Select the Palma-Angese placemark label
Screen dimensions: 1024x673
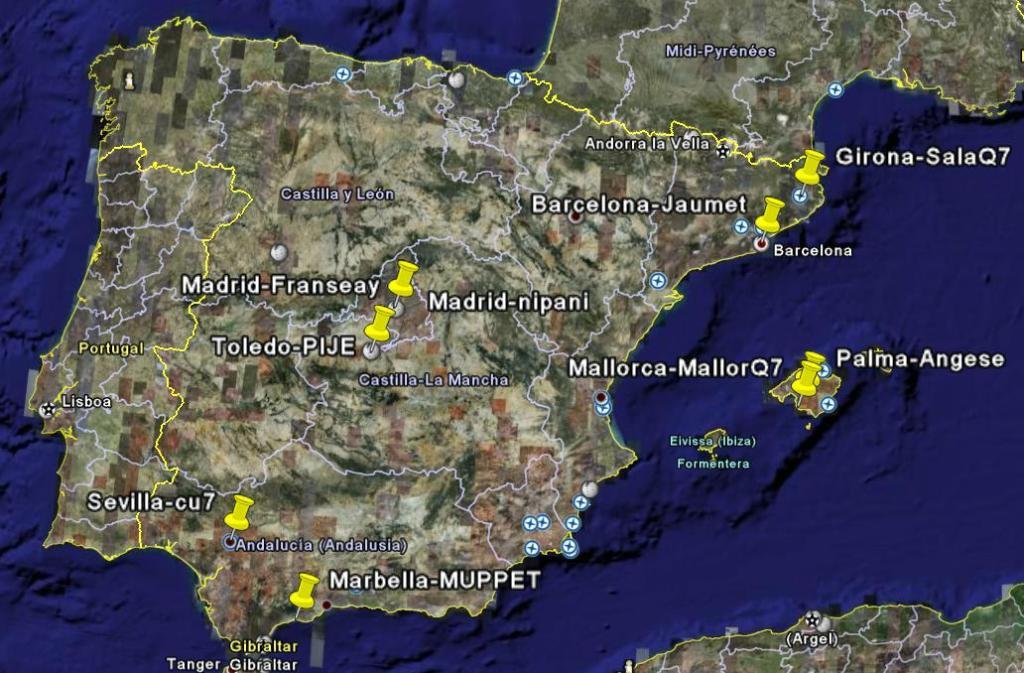coord(919,359)
